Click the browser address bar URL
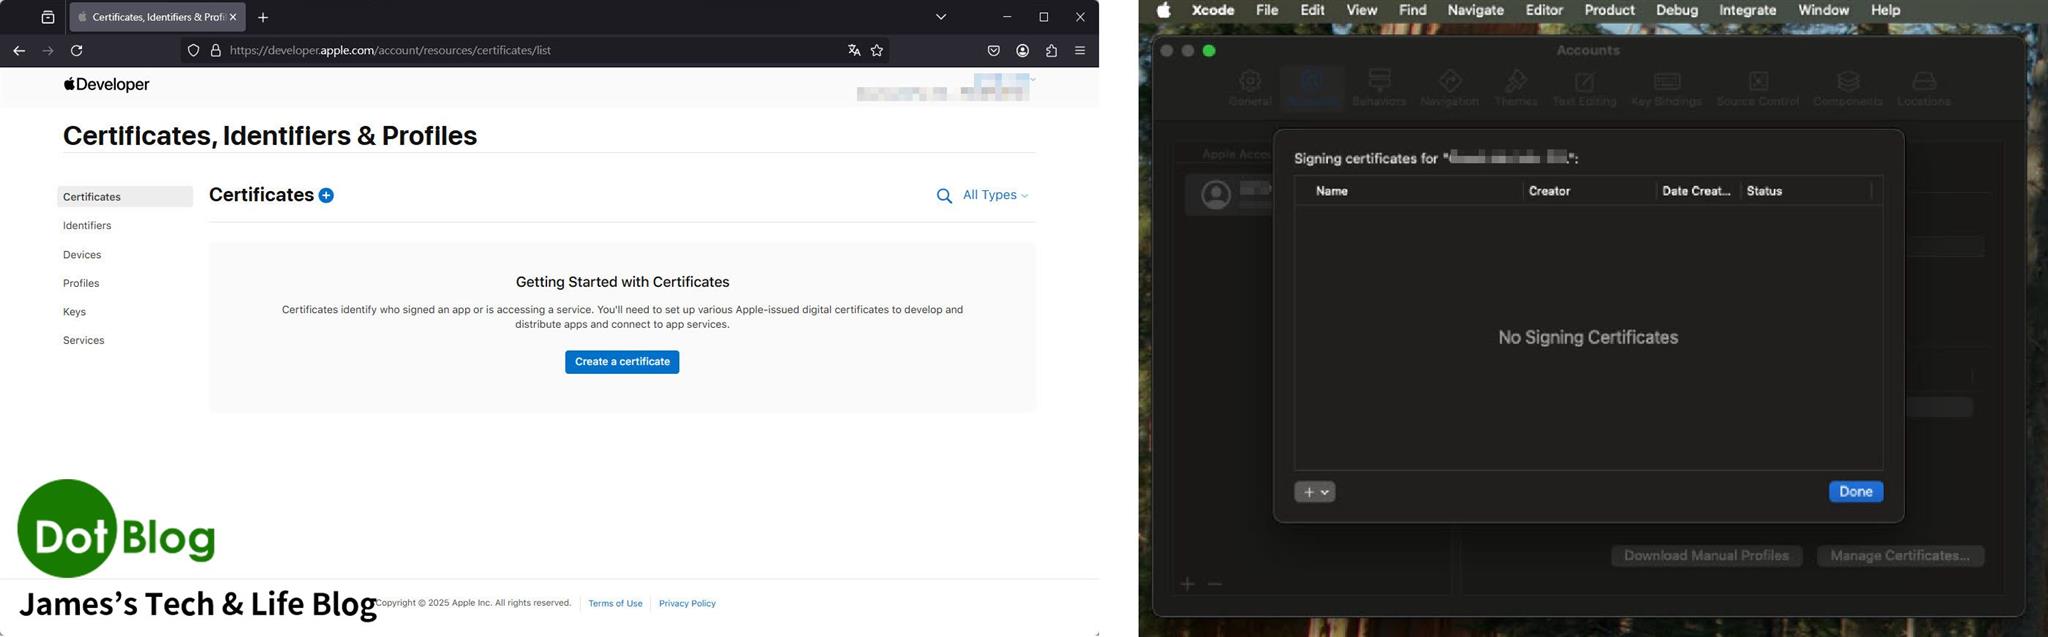This screenshot has width=2048, height=637. point(390,50)
